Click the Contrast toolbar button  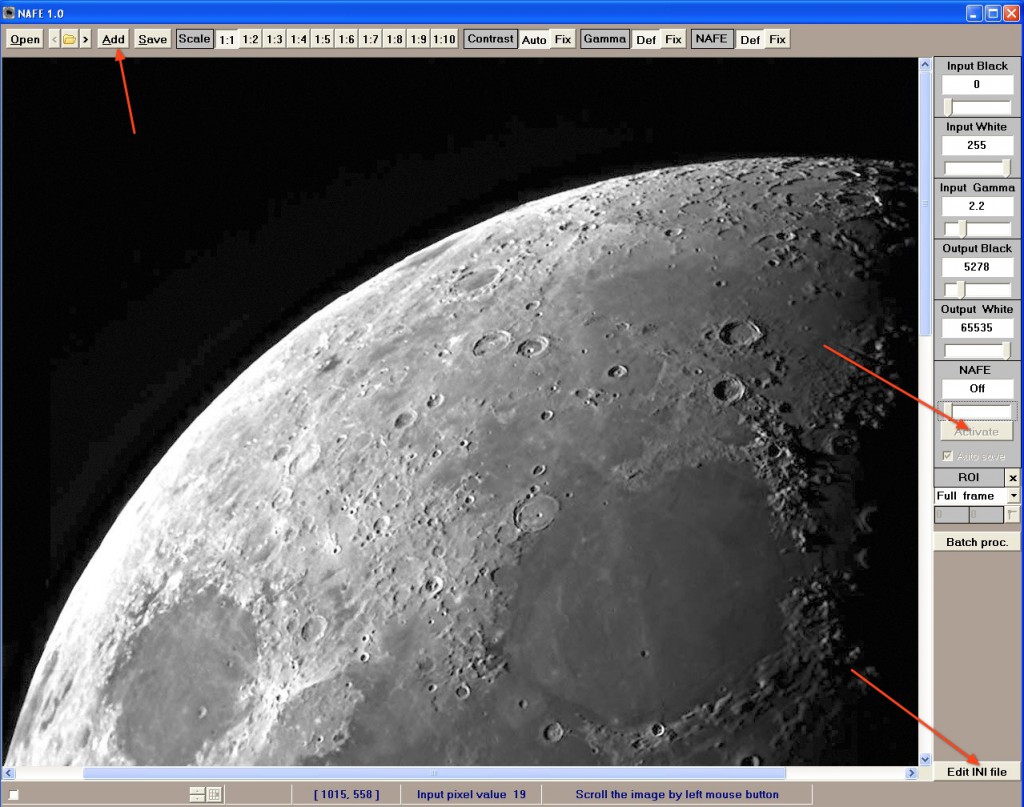tap(490, 39)
